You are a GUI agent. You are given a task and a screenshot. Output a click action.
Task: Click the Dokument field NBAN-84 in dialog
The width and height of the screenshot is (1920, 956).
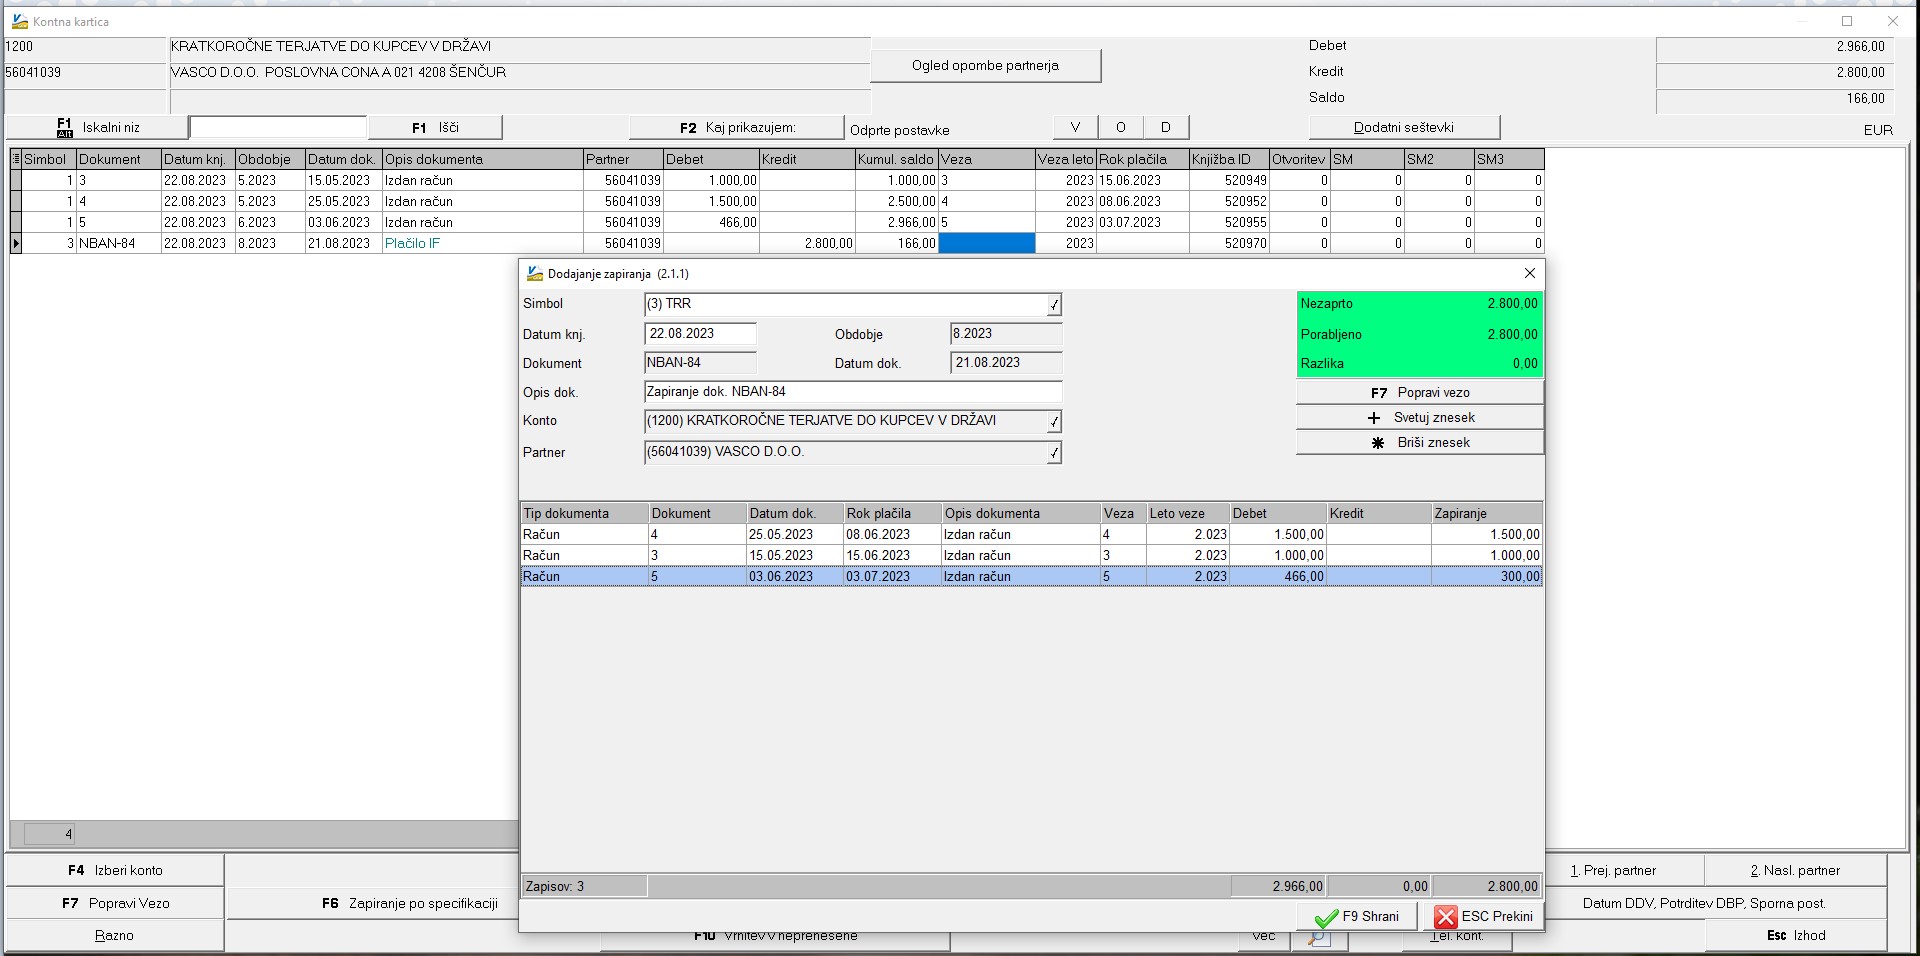point(701,363)
